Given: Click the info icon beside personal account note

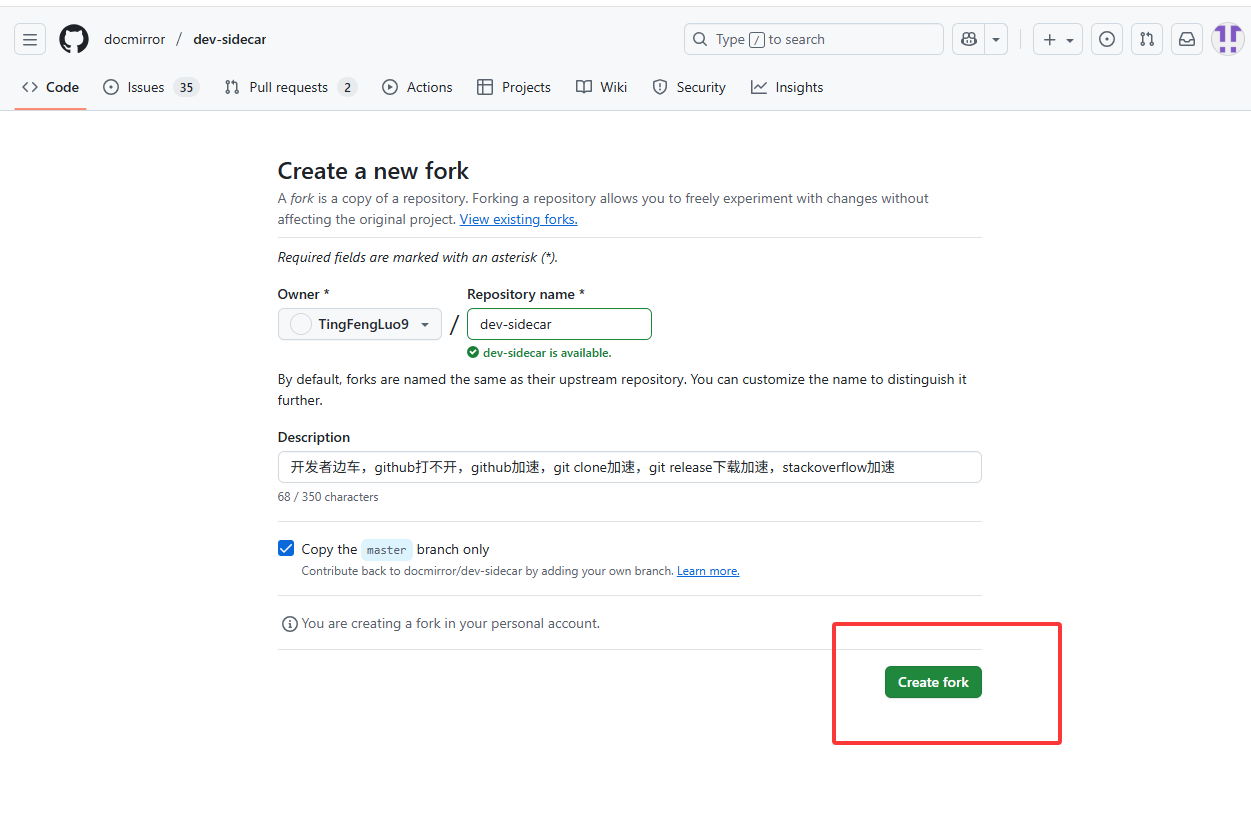Looking at the screenshot, I should coord(290,624).
